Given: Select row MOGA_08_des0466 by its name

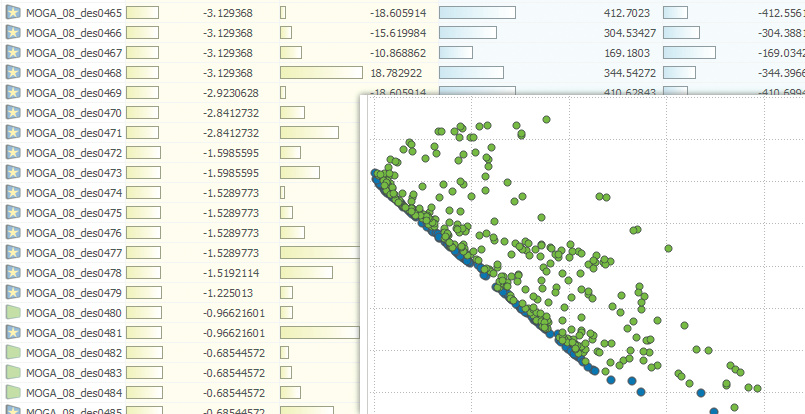Looking at the screenshot, I should tap(74, 32).
